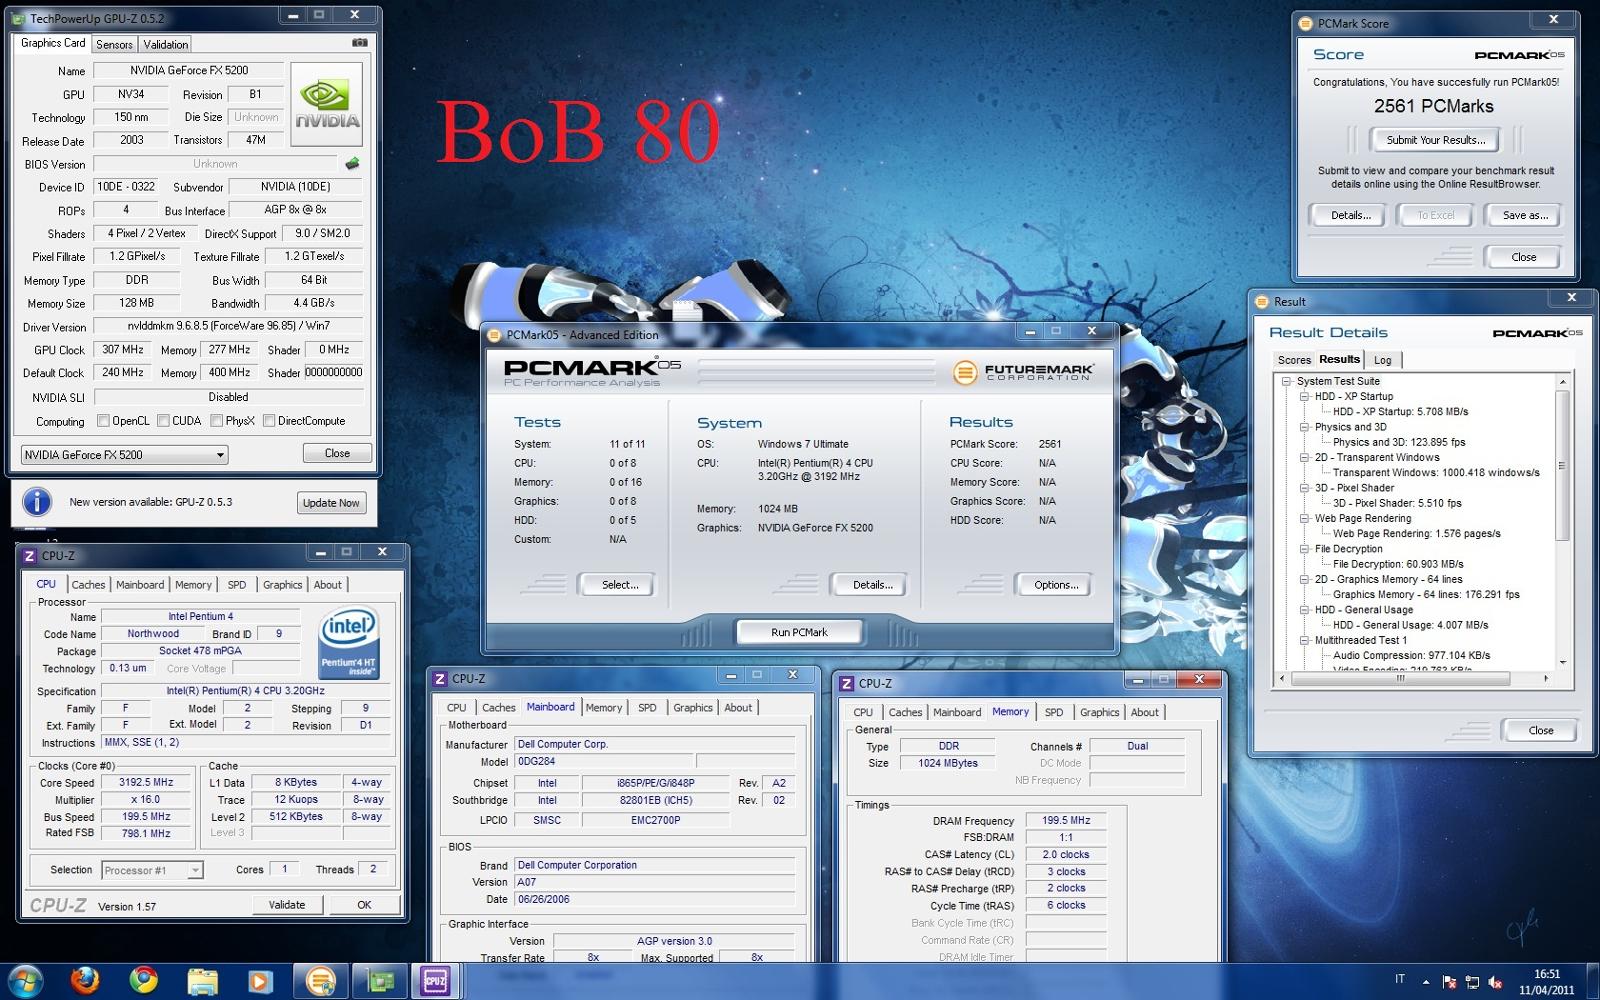Switch to PCMark05 taskbar icon
This screenshot has width=1600, height=1000.
[320, 981]
